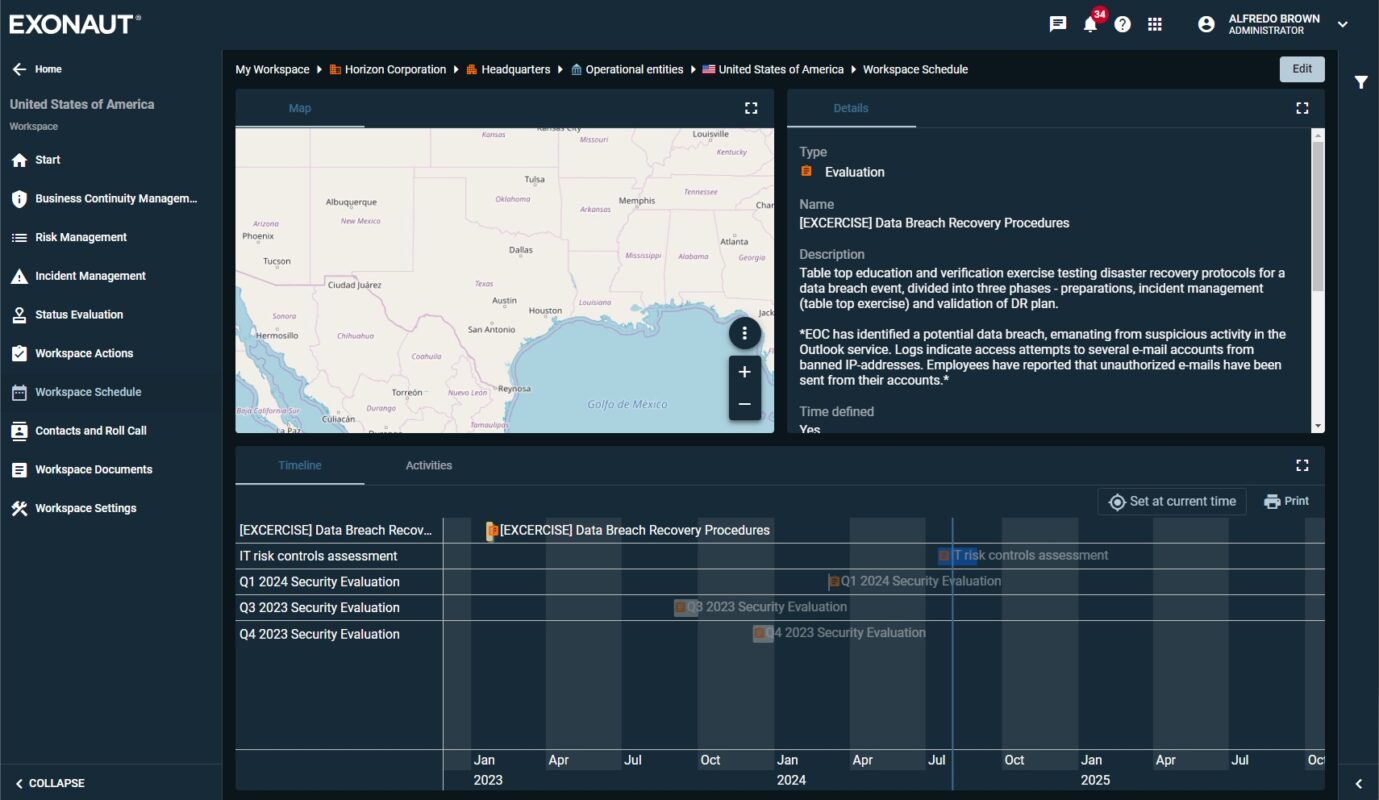The height and width of the screenshot is (800, 1379).
Task: Open the chat messages icon
Action: (1058, 24)
